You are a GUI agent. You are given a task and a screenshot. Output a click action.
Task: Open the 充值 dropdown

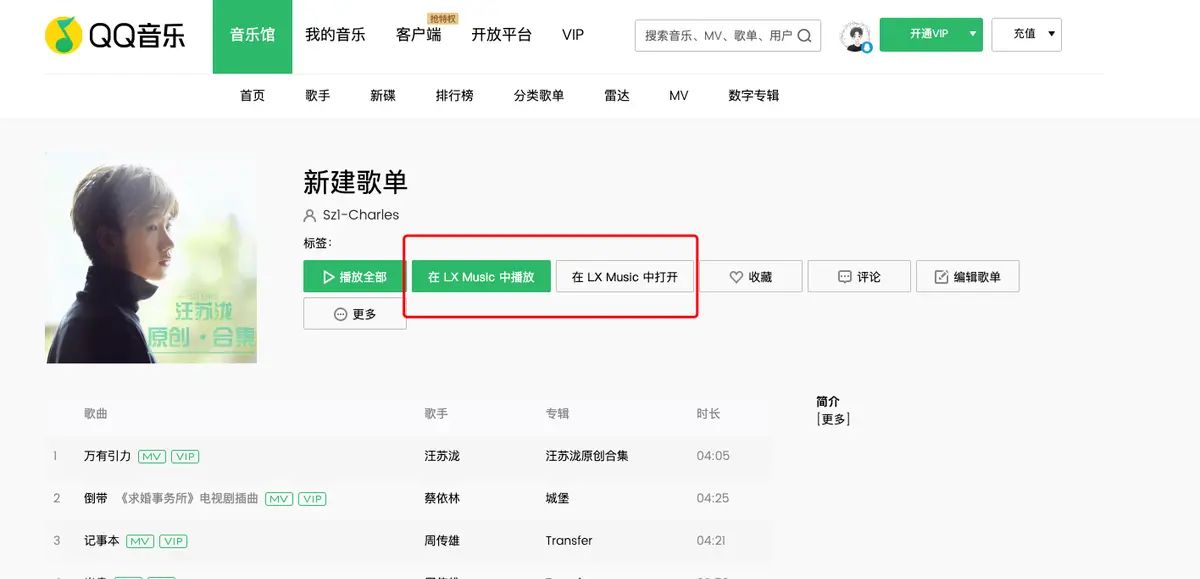pos(1026,34)
